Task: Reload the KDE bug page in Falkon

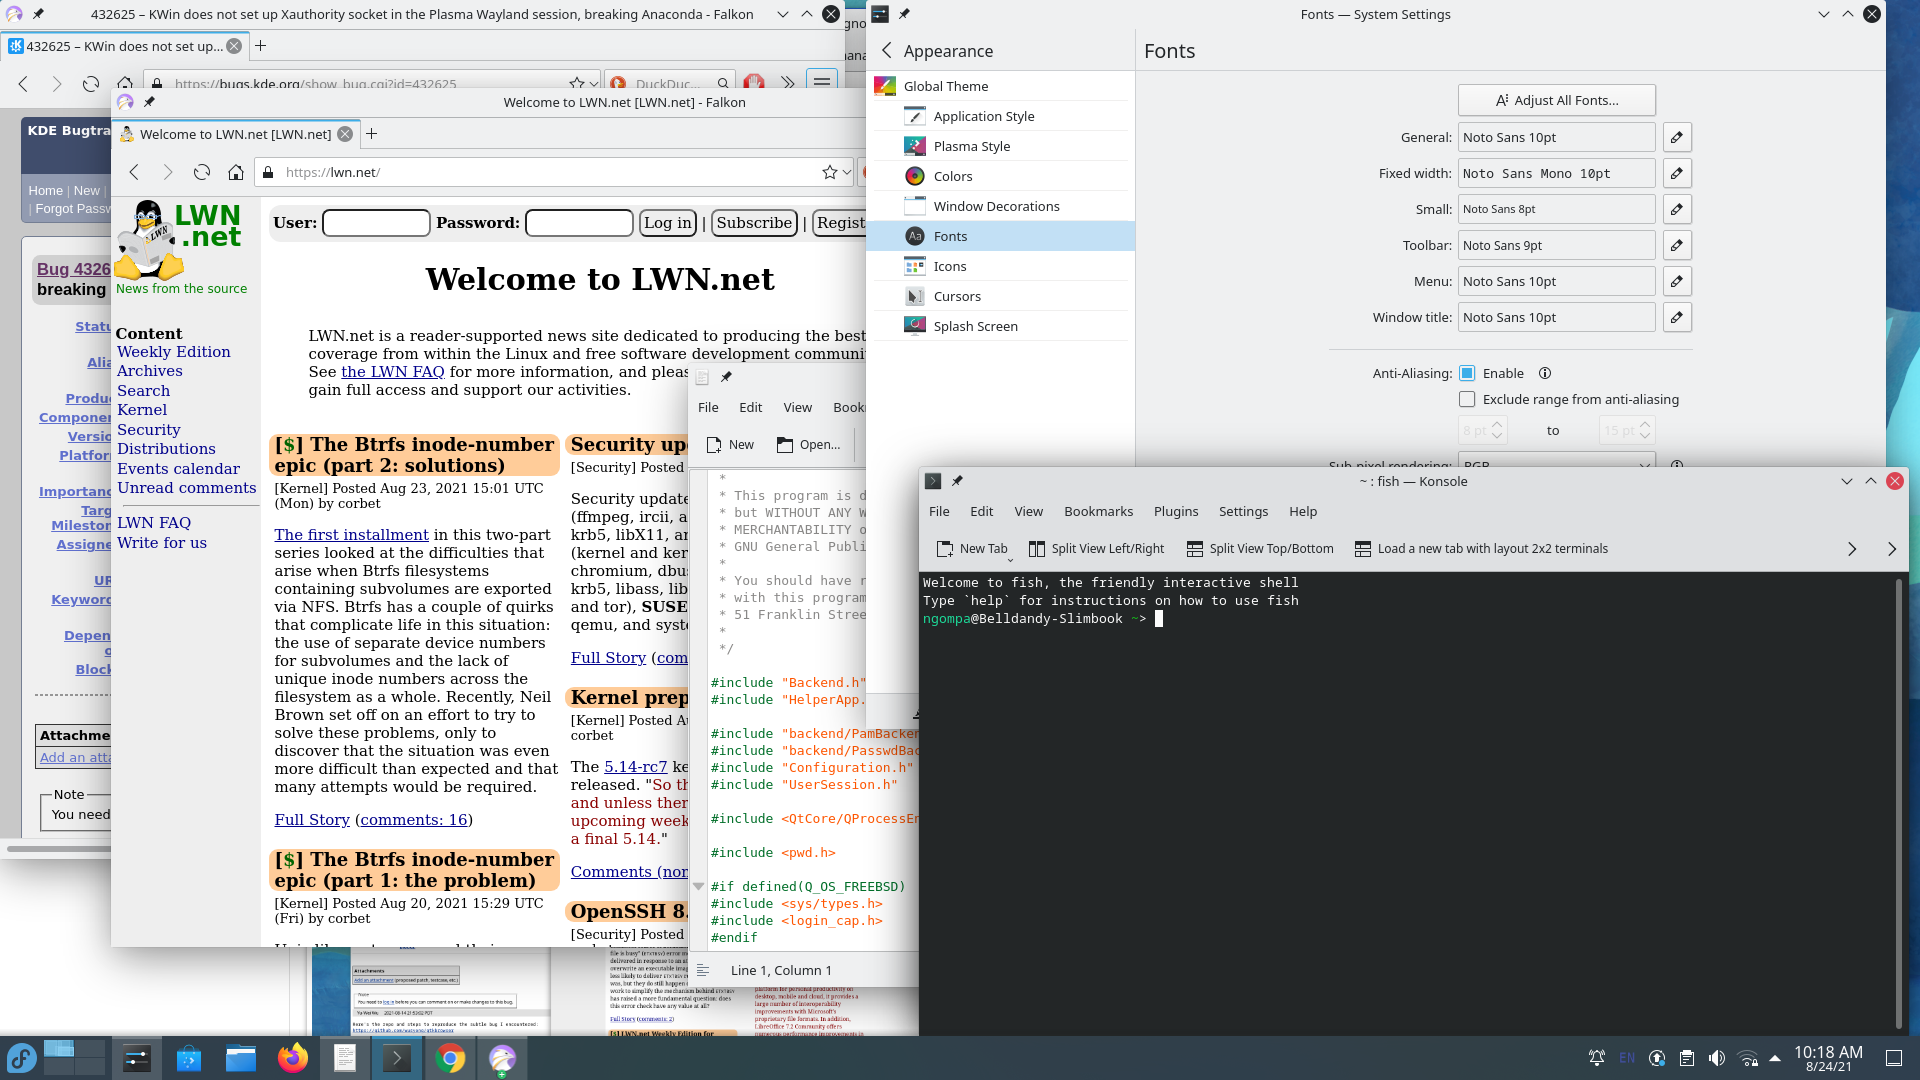Action: [91, 84]
